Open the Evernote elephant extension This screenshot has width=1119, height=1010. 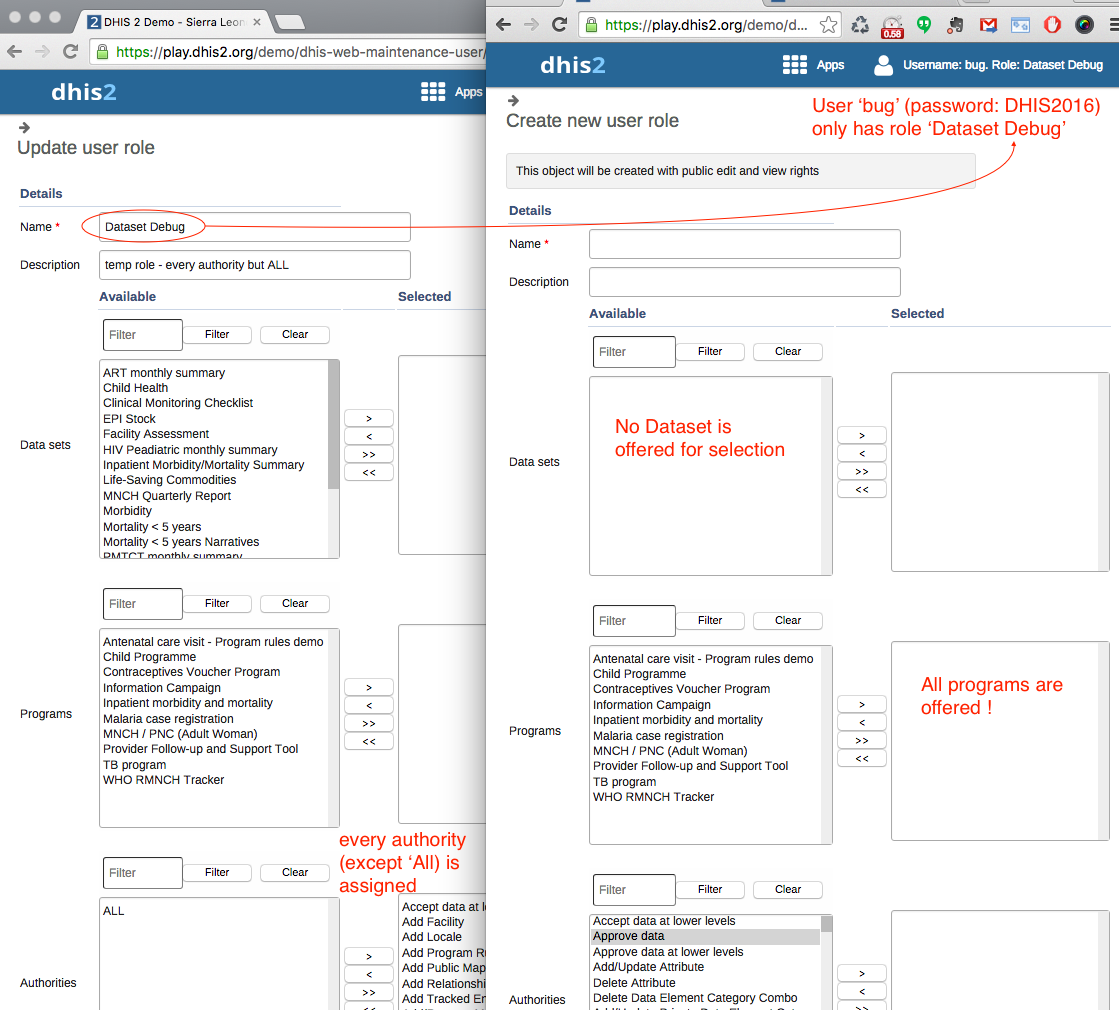(956, 25)
